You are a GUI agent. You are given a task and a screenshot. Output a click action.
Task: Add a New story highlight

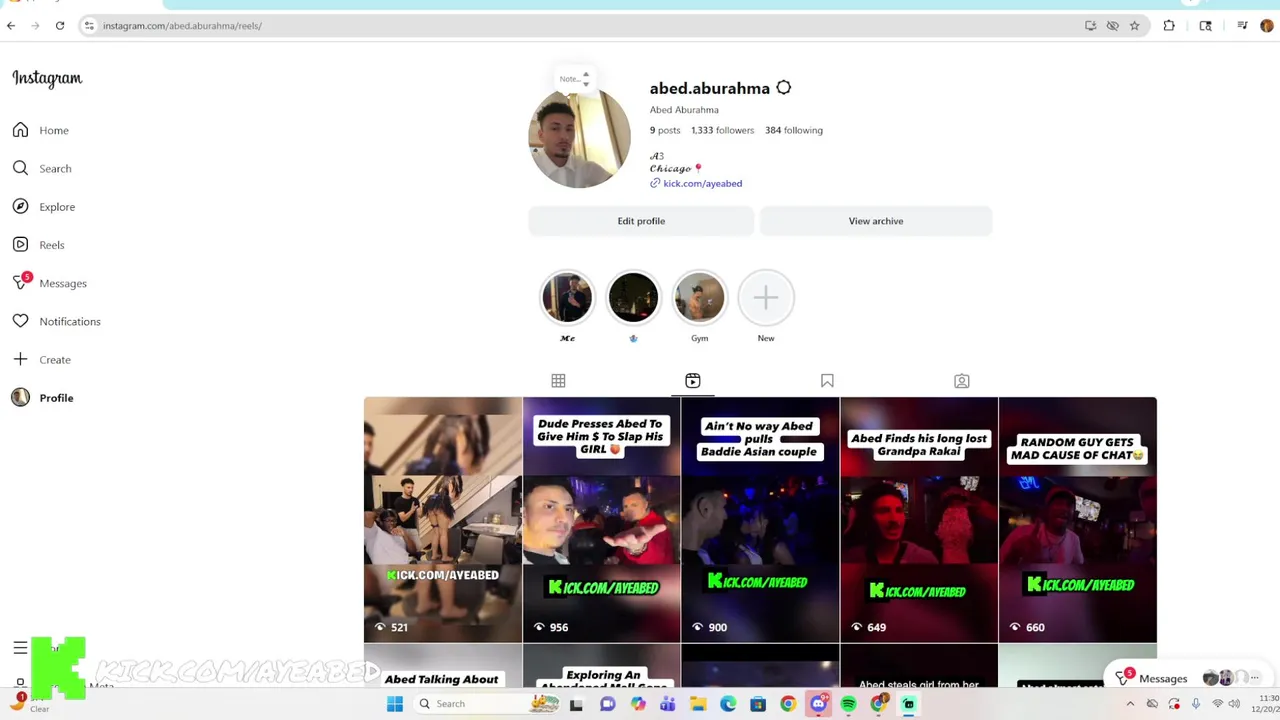(x=766, y=298)
